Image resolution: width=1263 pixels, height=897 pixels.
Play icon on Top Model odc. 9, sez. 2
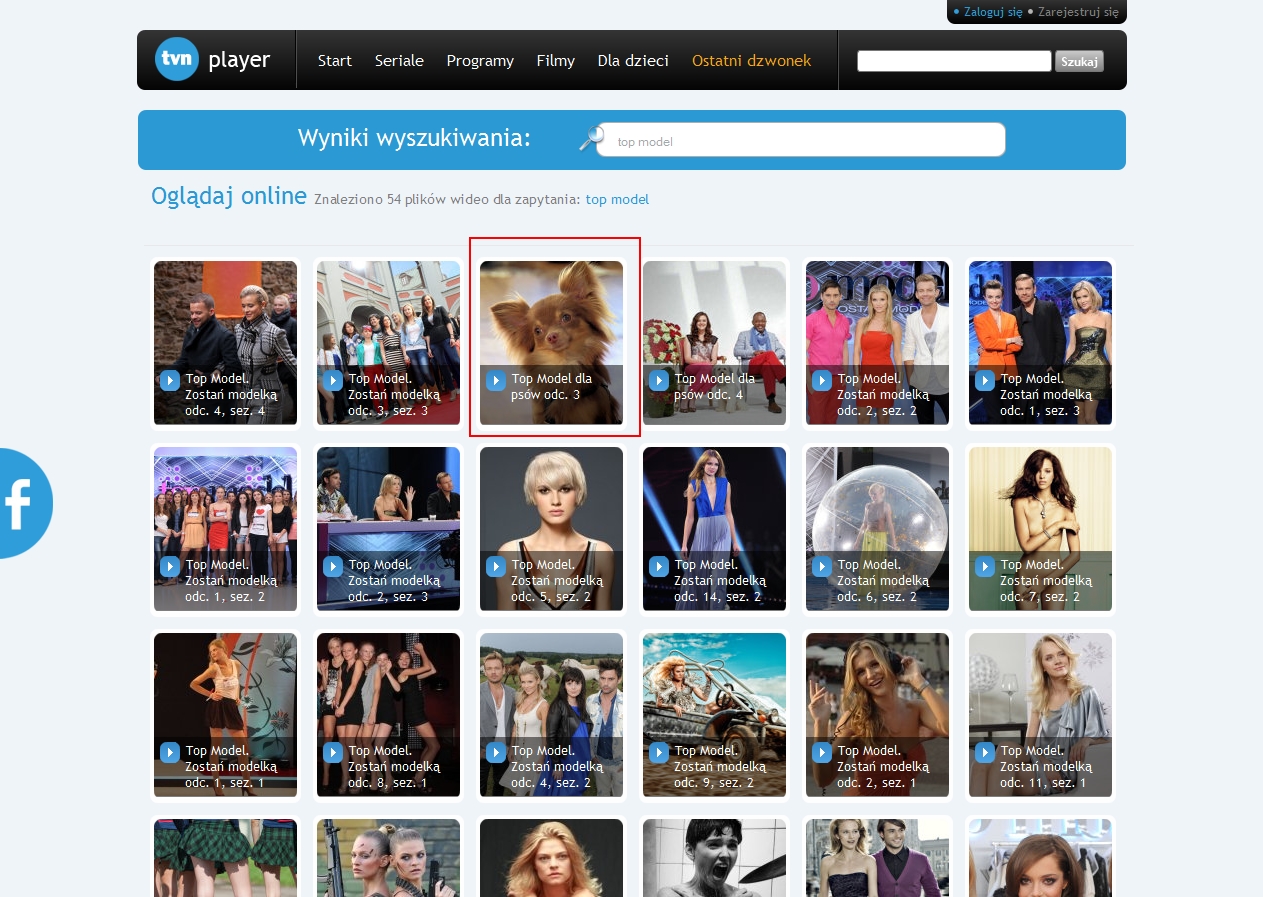click(658, 752)
